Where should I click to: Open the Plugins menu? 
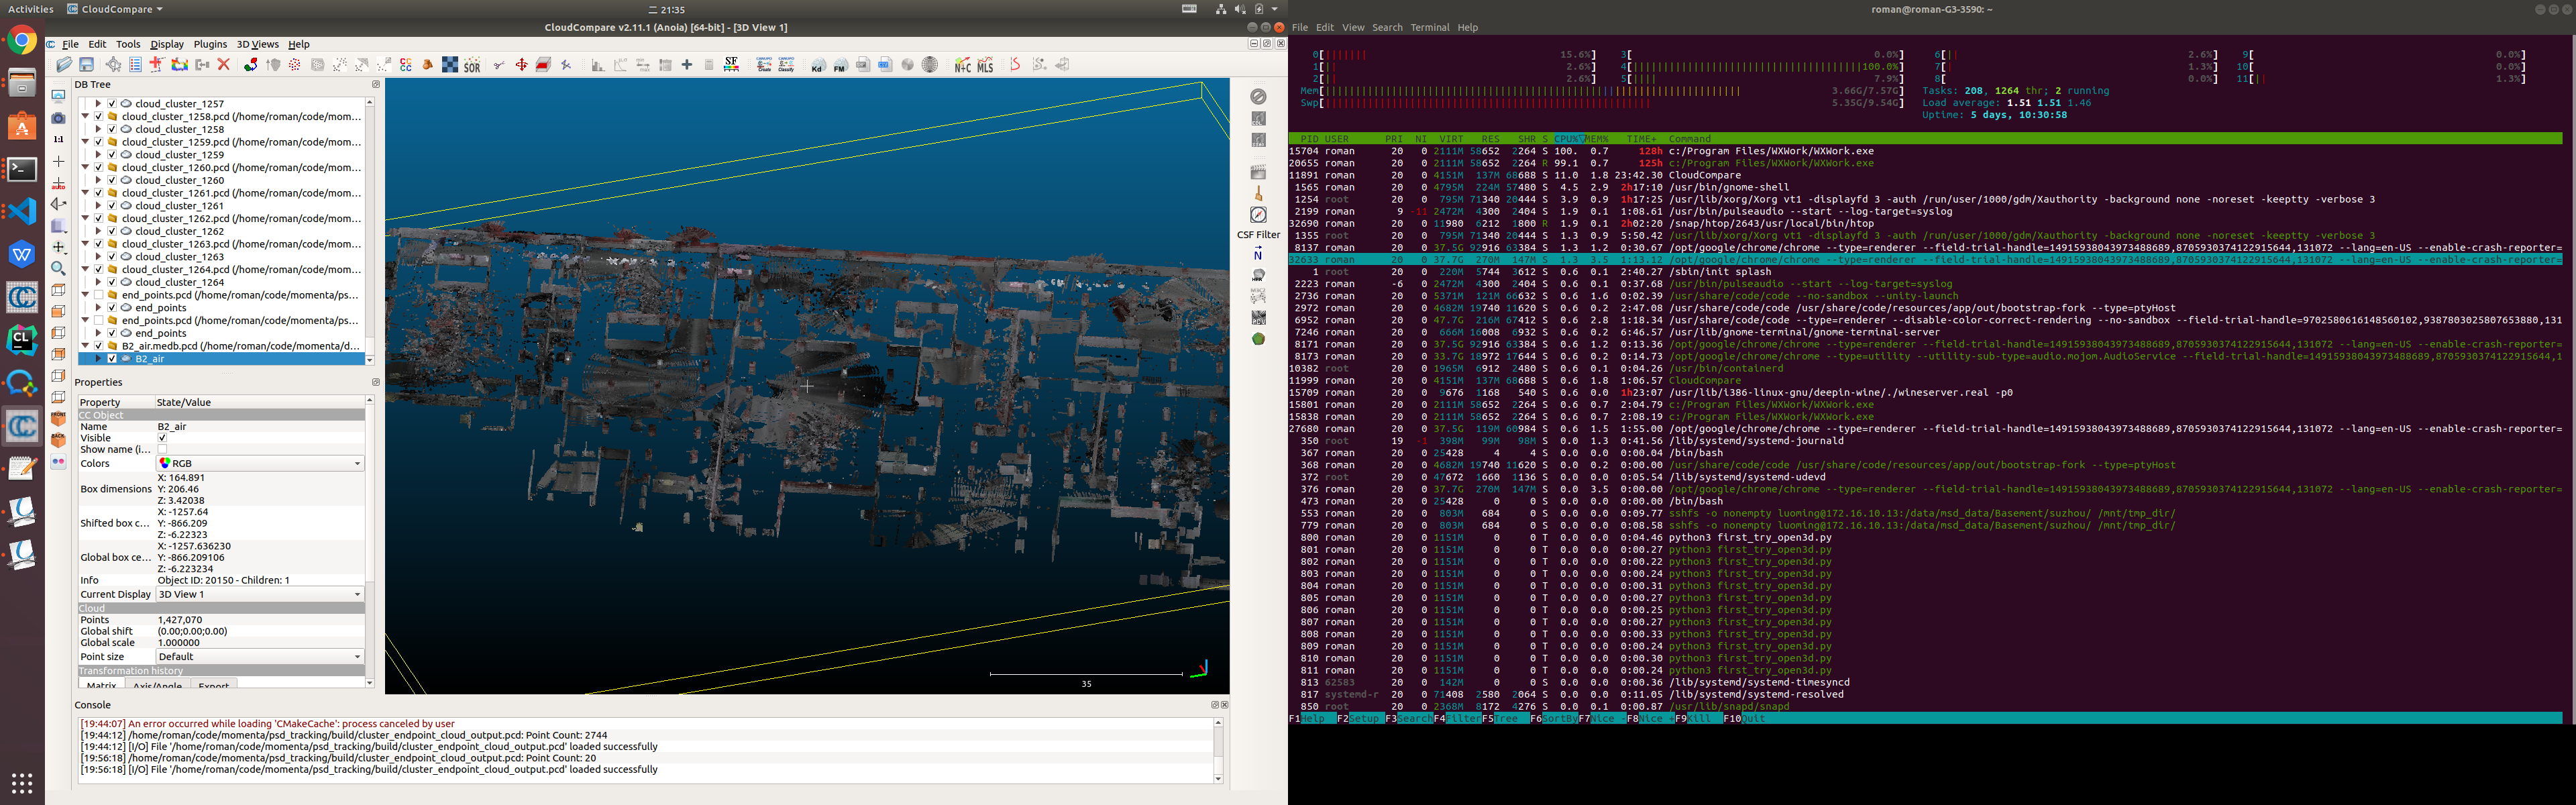click(210, 44)
